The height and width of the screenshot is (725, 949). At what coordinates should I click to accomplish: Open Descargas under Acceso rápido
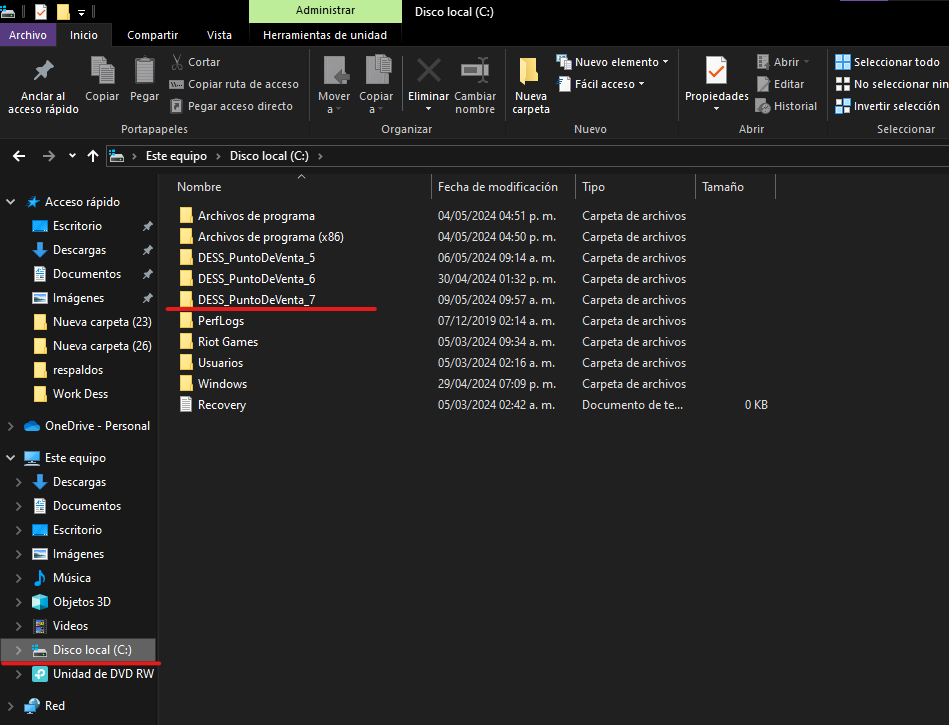tap(79, 250)
